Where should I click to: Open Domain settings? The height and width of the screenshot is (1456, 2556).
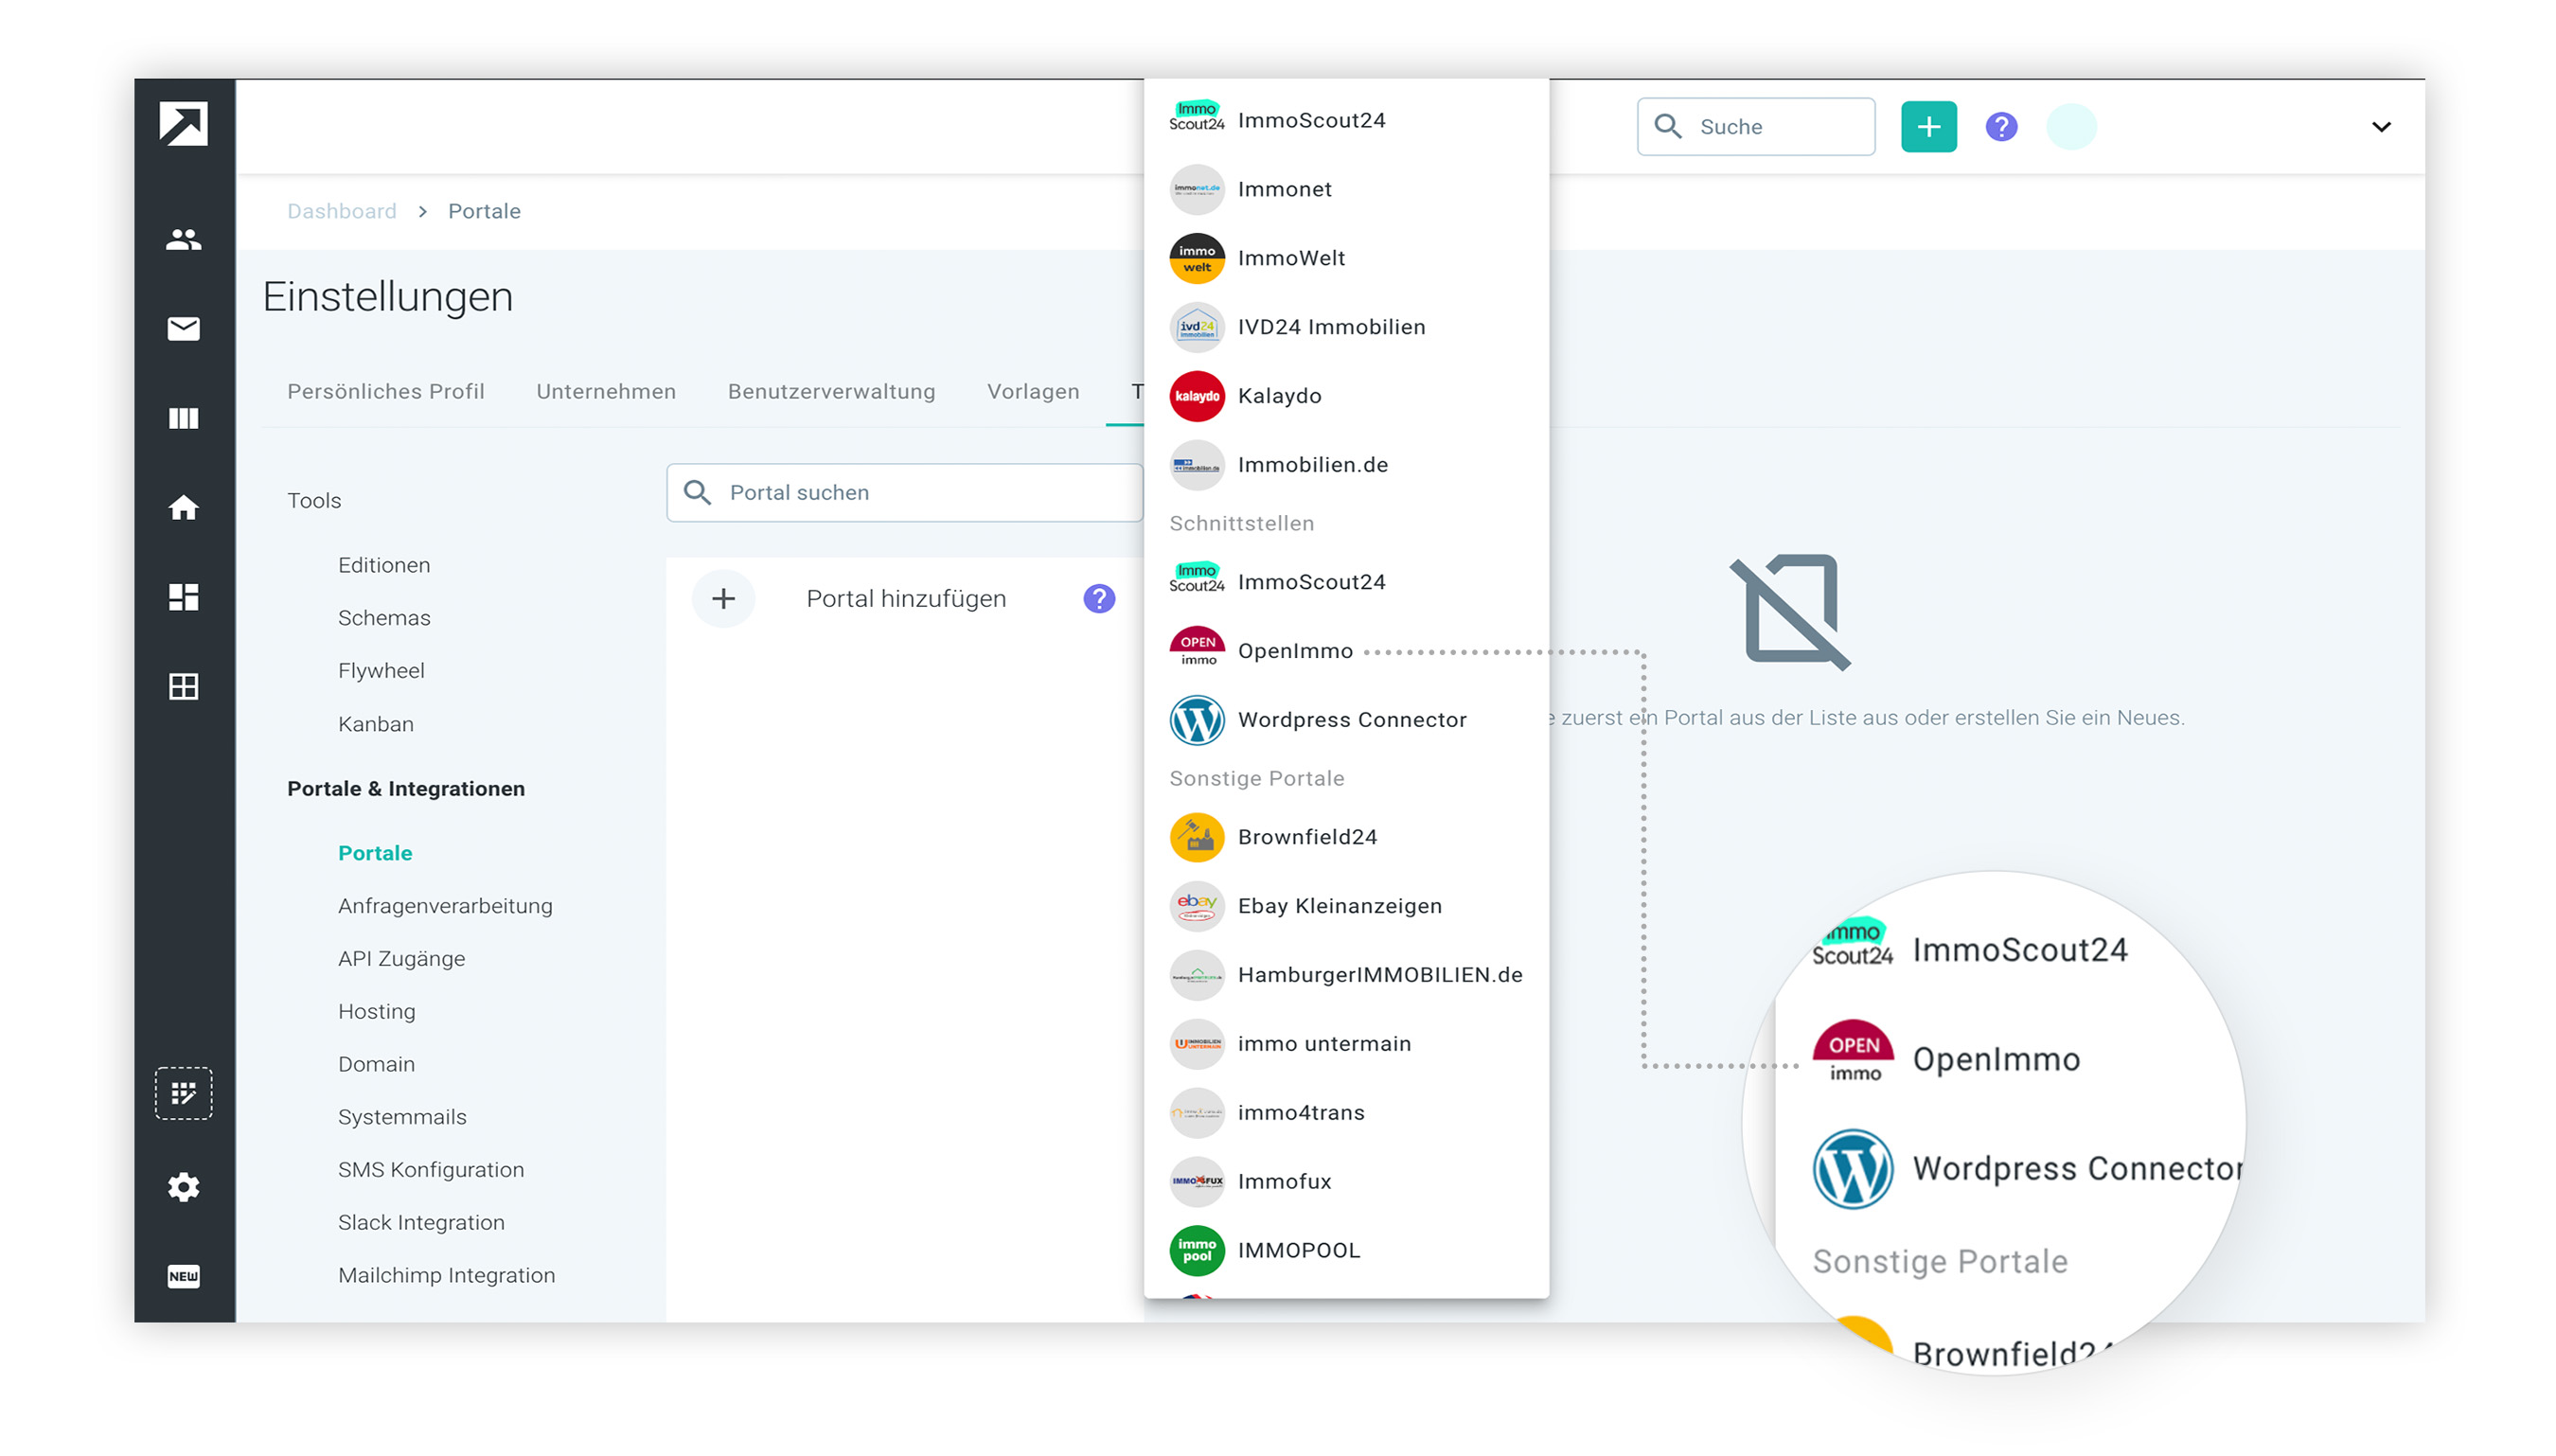coord(376,1064)
